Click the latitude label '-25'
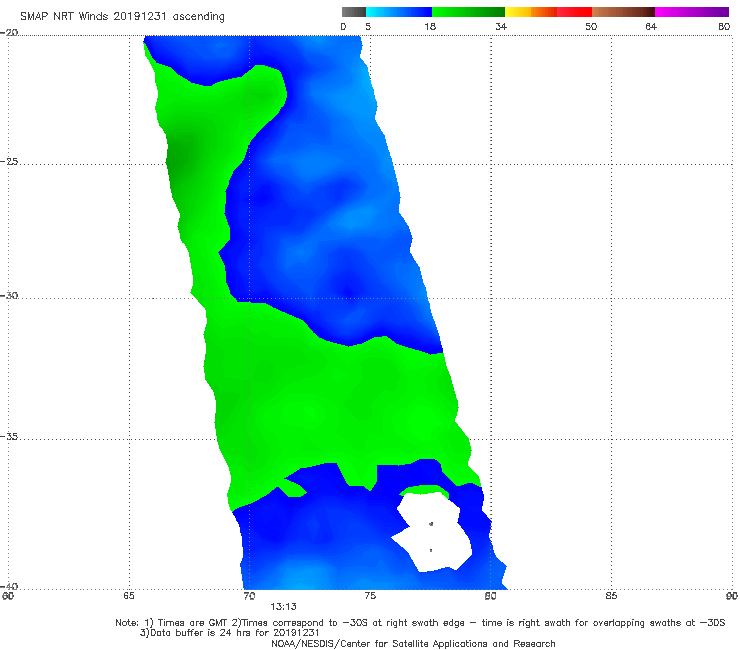740x650 pixels. 9,162
